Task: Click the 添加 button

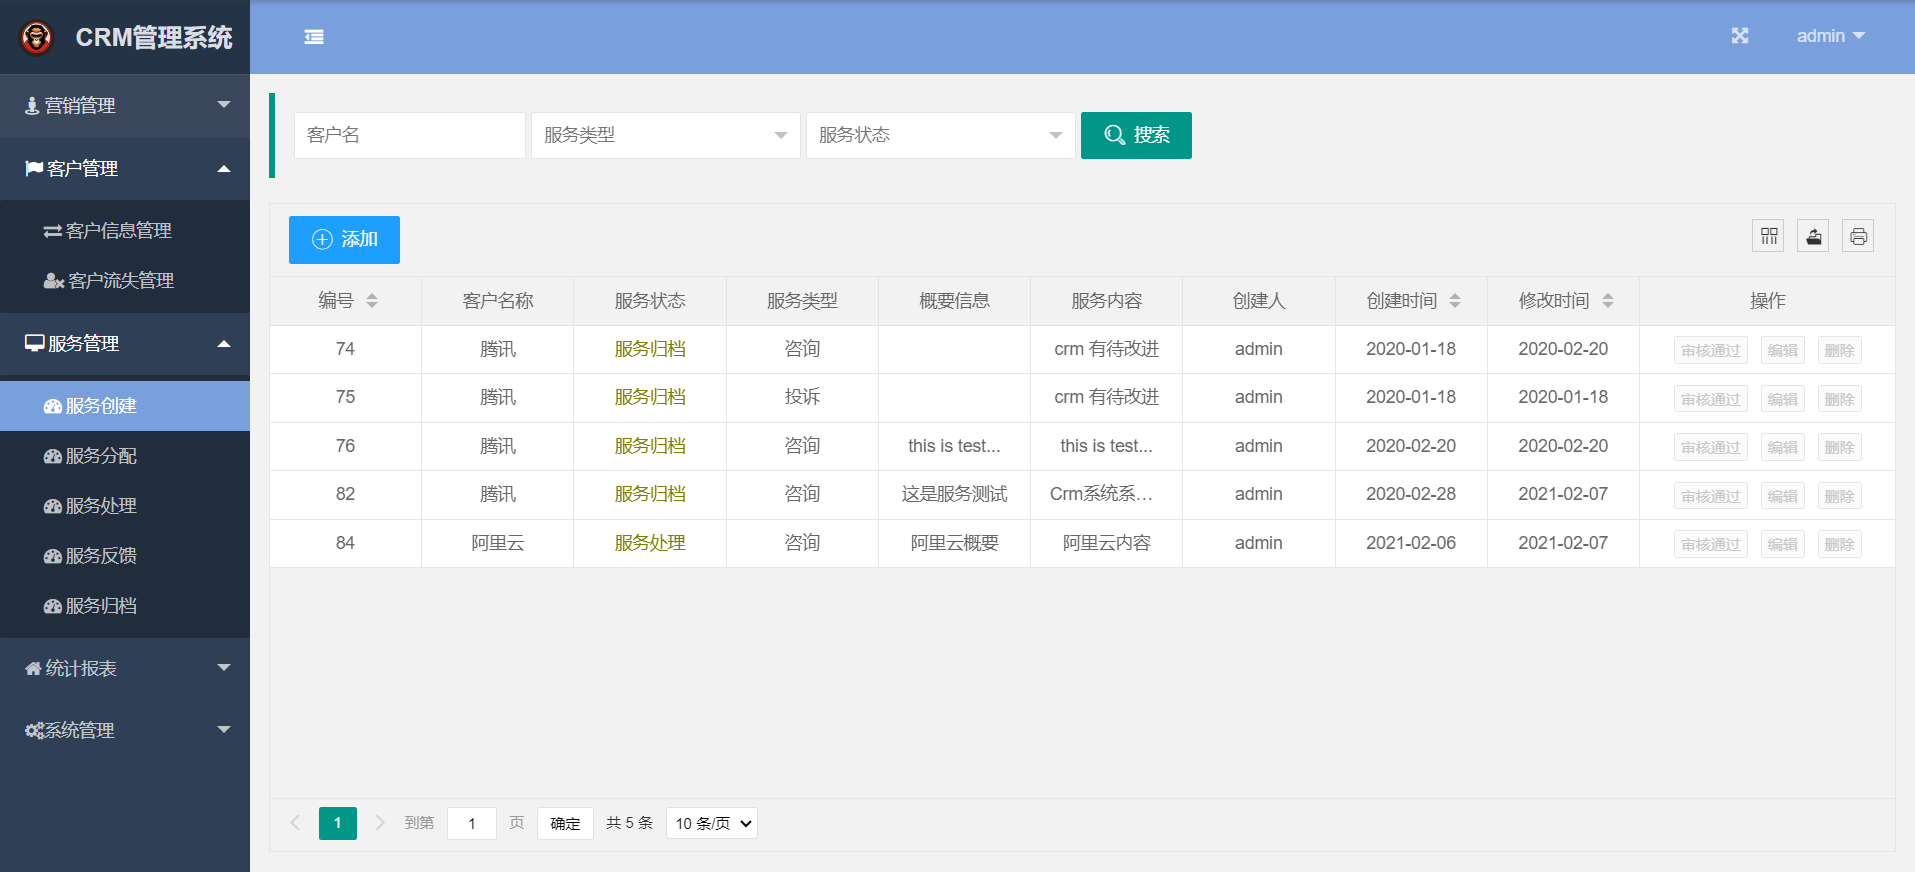Action: pyautogui.click(x=344, y=240)
